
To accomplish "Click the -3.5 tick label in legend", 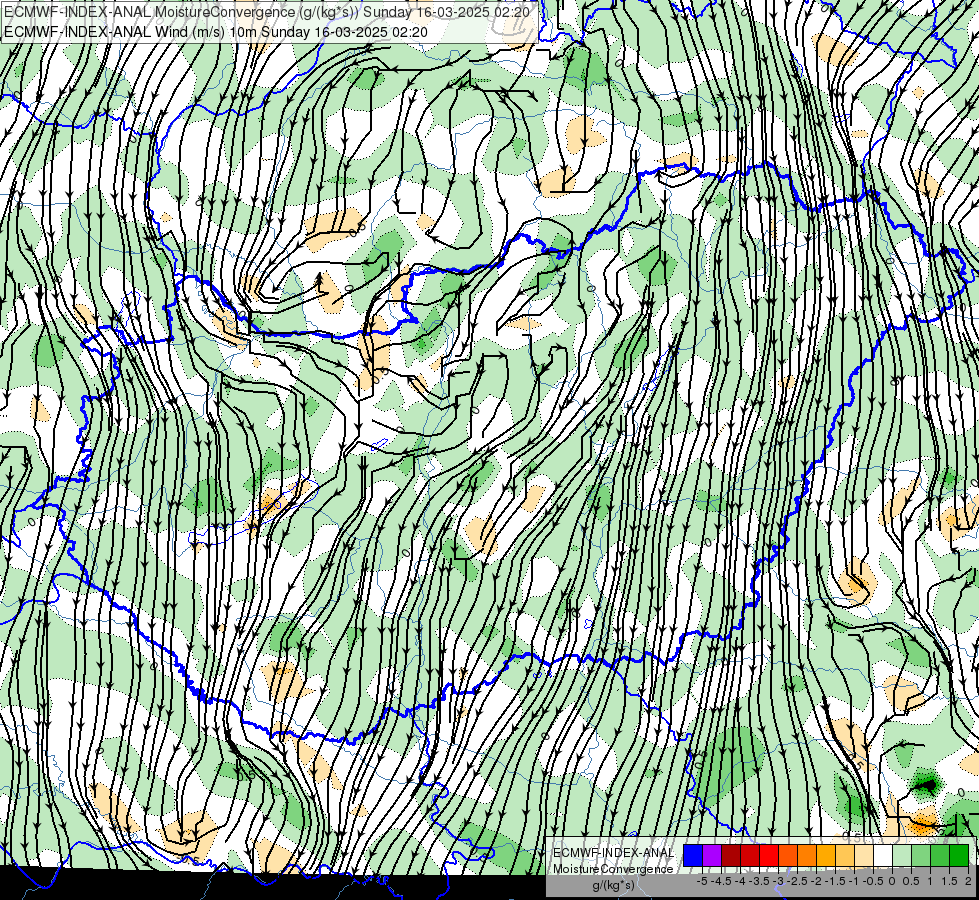I will pos(760,881).
